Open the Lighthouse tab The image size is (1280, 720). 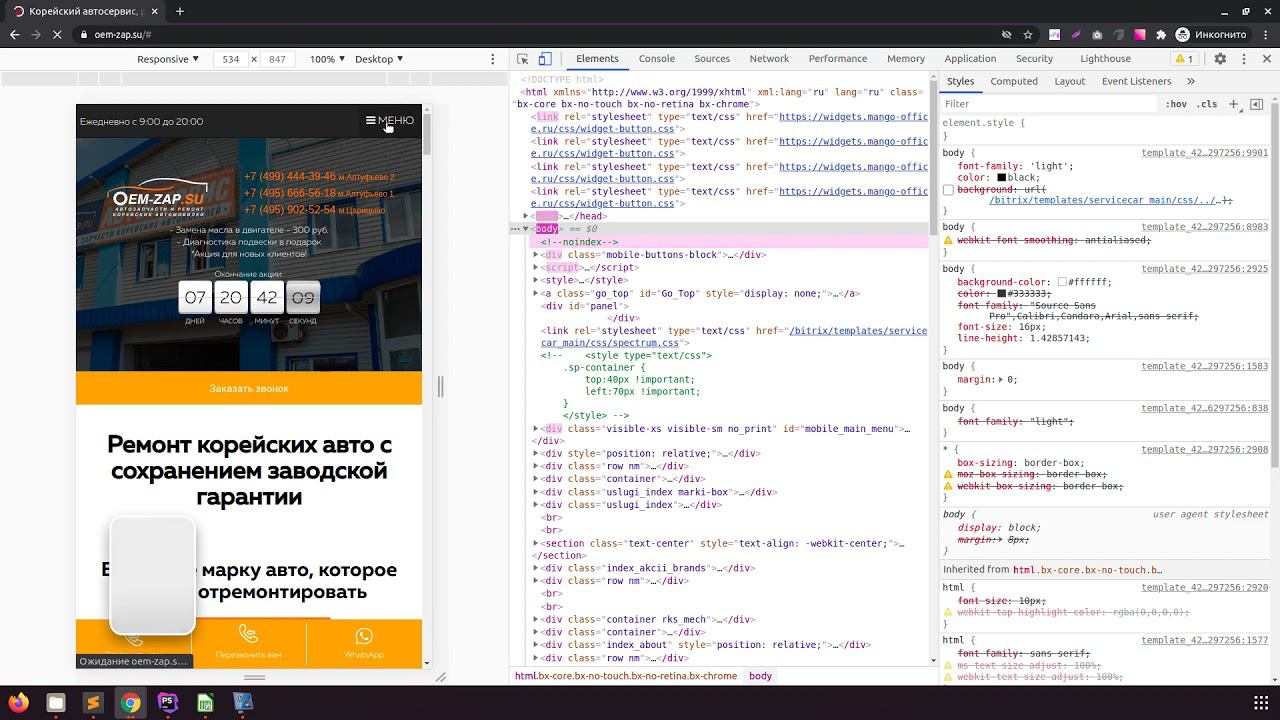(x=1105, y=59)
